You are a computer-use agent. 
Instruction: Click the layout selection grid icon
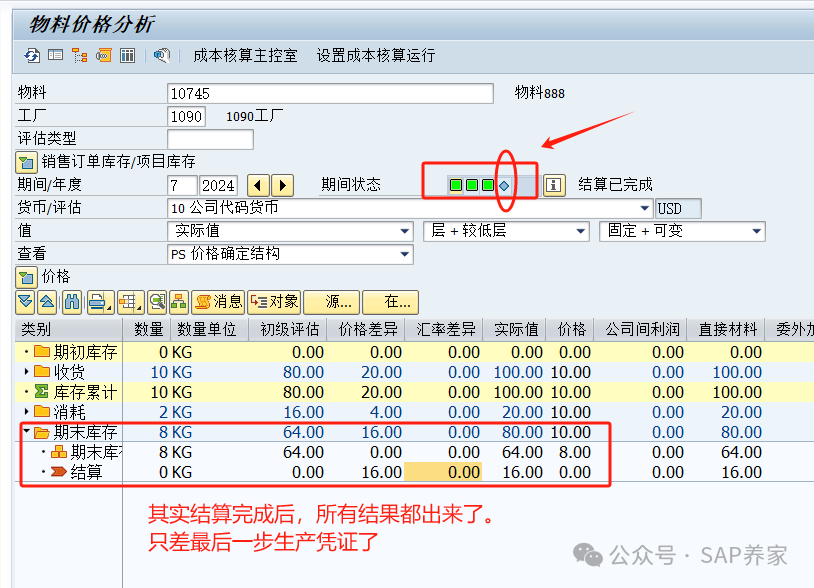(130, 302)
